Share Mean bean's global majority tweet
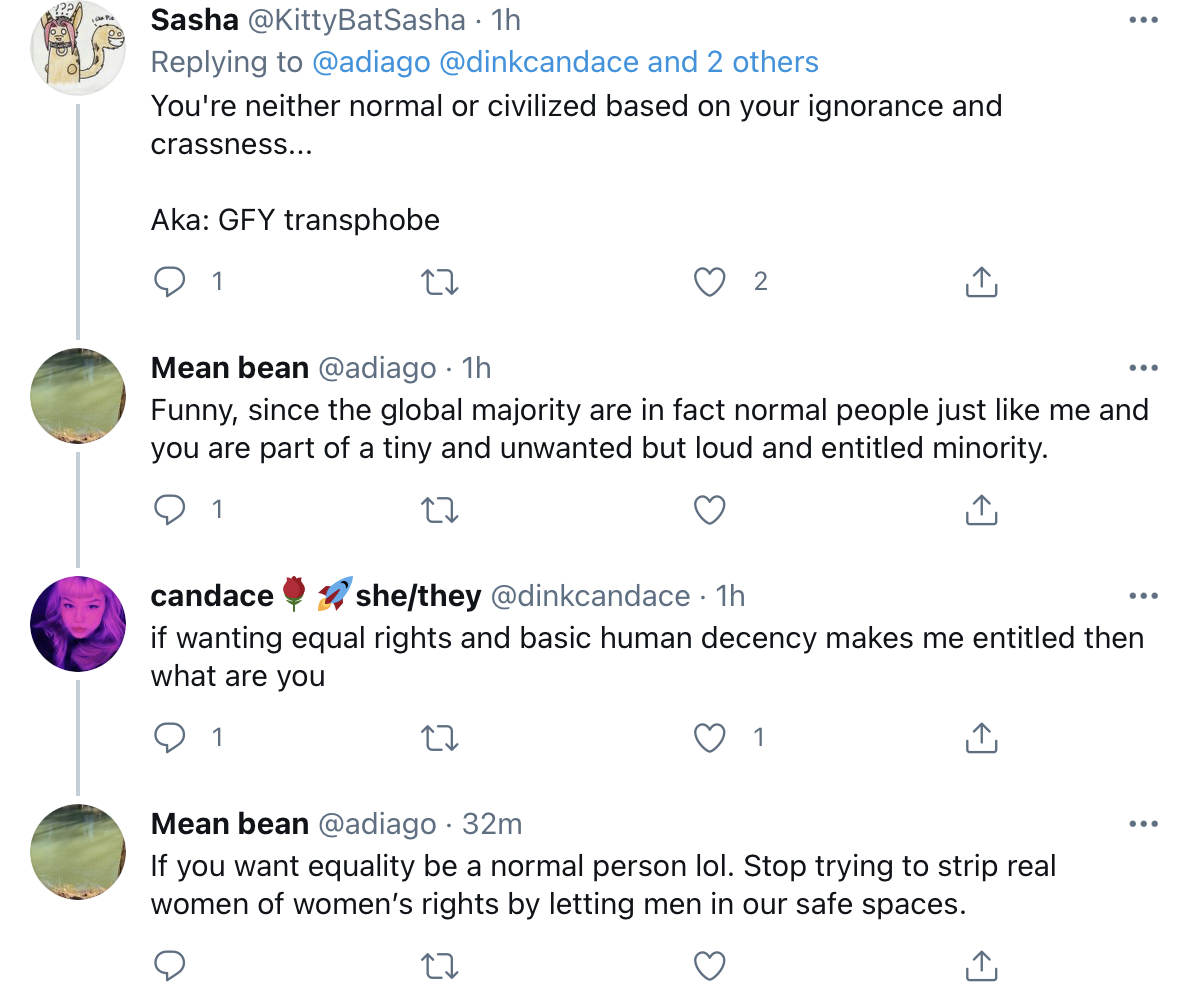The image size is (1183, 987). [982, 509]
